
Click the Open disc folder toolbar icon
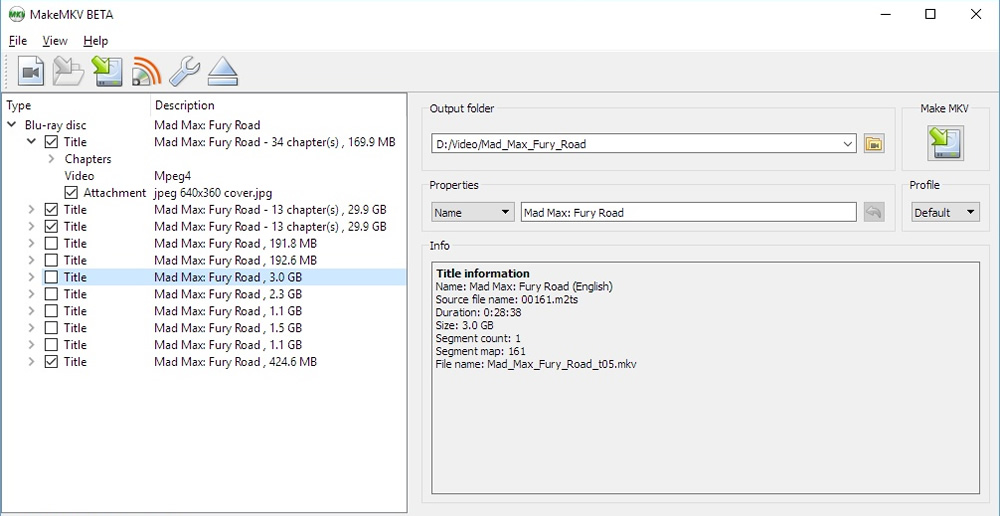68,71
